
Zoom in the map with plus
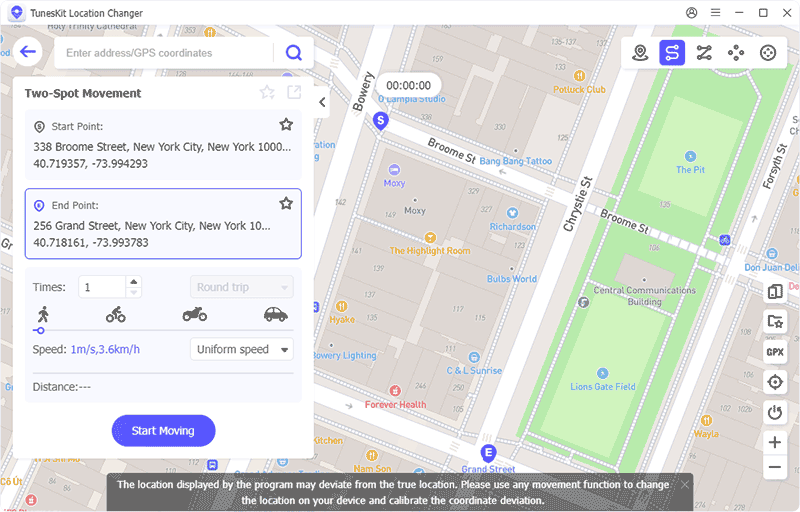click(x=775, y=442)
